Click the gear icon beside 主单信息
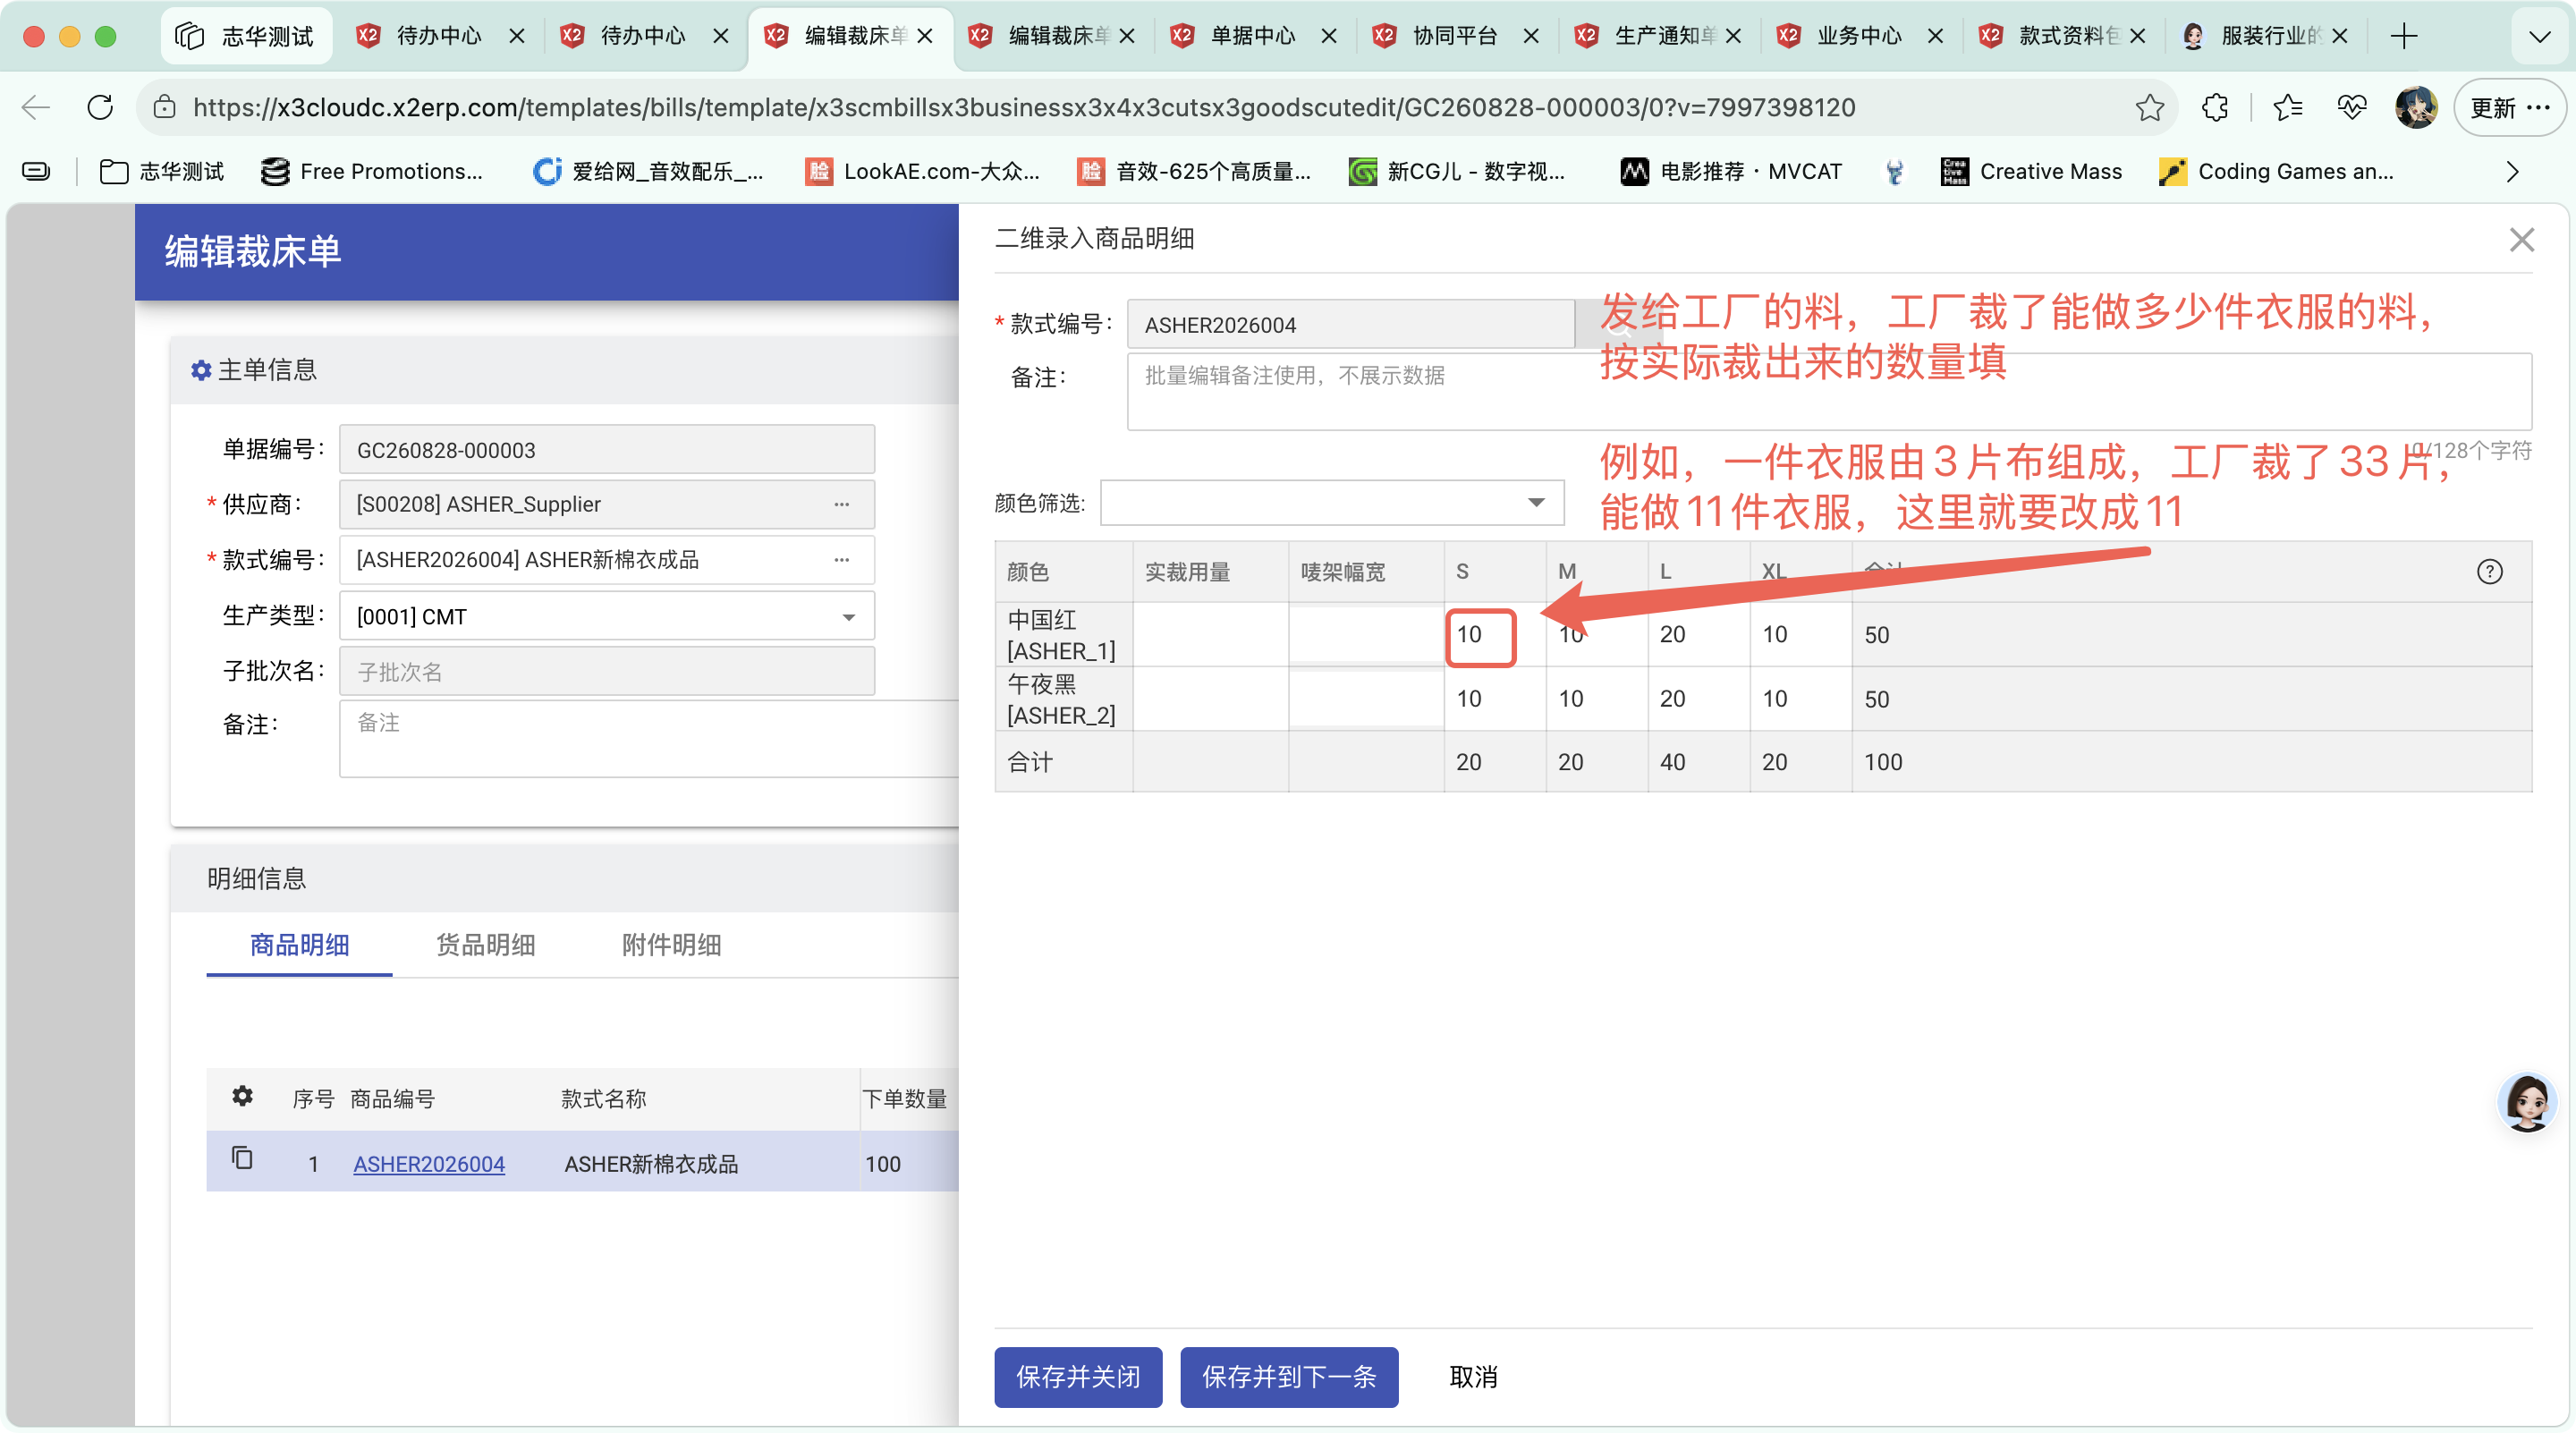The width and height of the screenshot is (2576, 1433). click(x=201, y=370)
